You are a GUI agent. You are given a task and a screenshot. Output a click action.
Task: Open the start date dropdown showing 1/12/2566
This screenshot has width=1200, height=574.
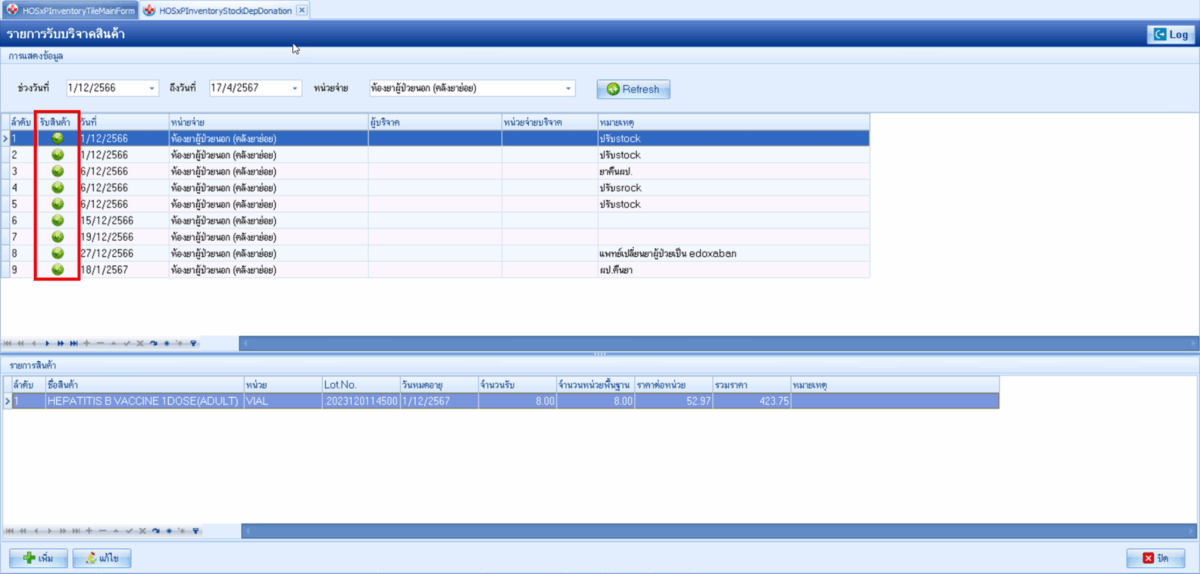152,89
